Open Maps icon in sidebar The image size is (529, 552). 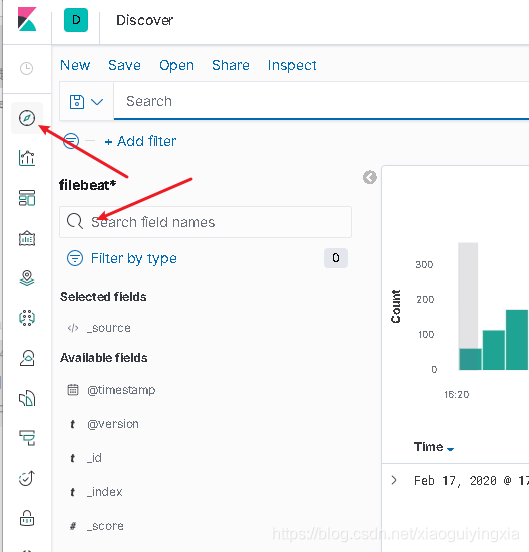pyautogui.click(x=27, y=278)
